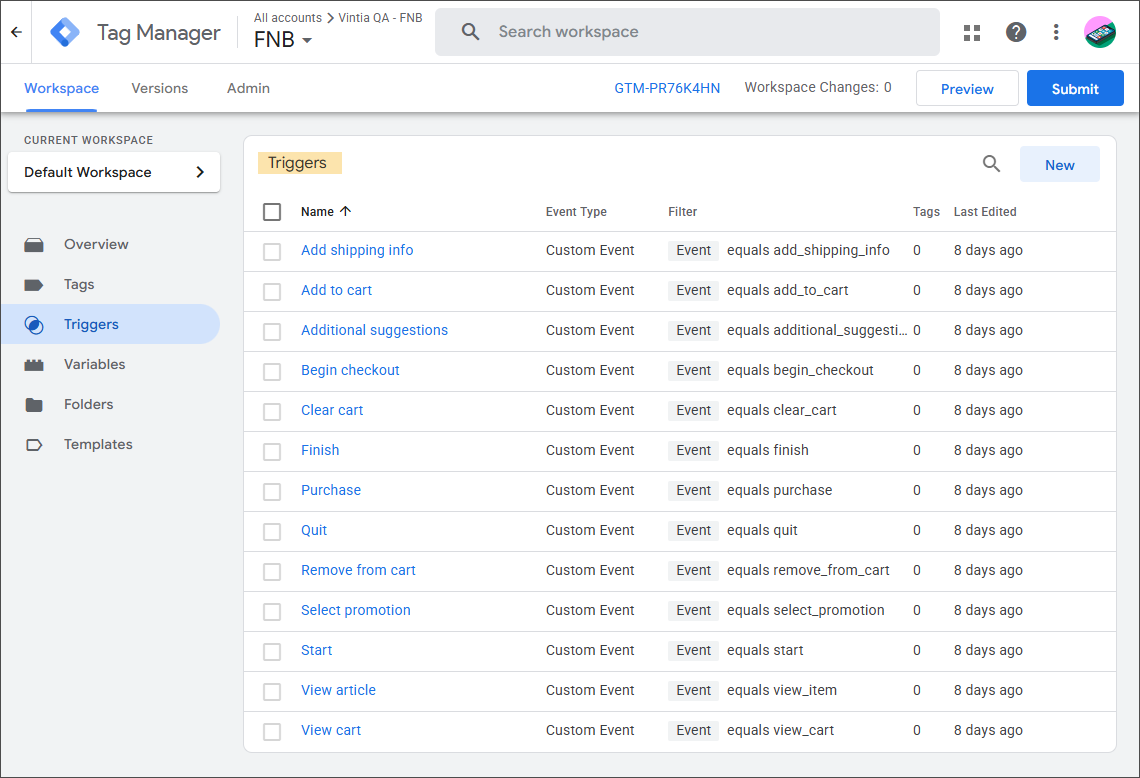Open the triggers search magnifier
Screen dimensions: 1140x778
[990, 163]
